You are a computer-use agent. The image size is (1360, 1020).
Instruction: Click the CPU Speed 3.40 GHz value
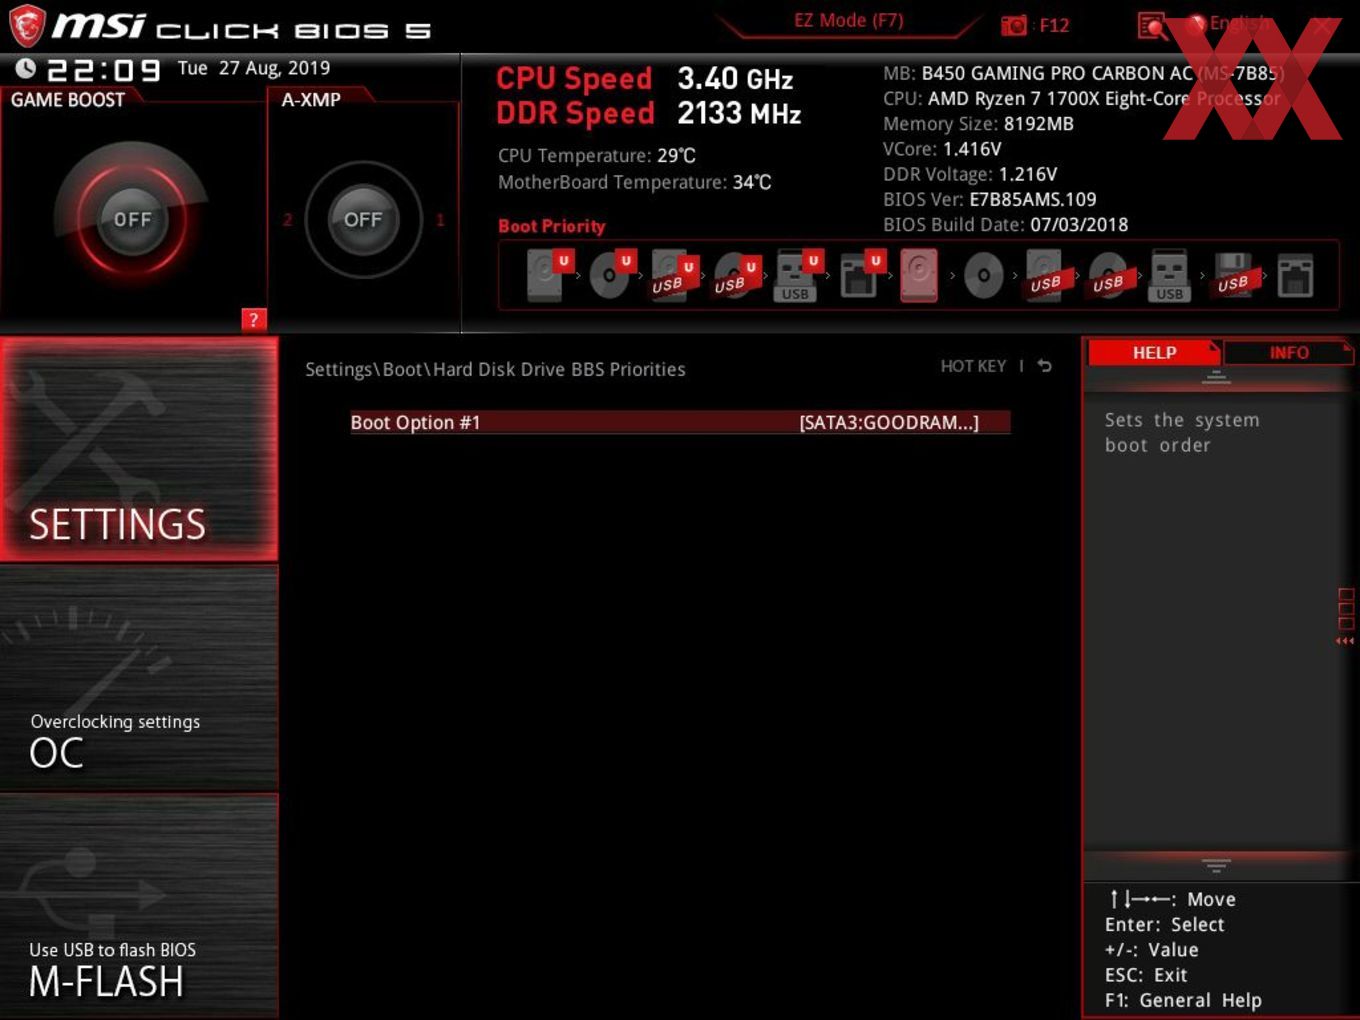pyautogui.click(x=735, y=78)
